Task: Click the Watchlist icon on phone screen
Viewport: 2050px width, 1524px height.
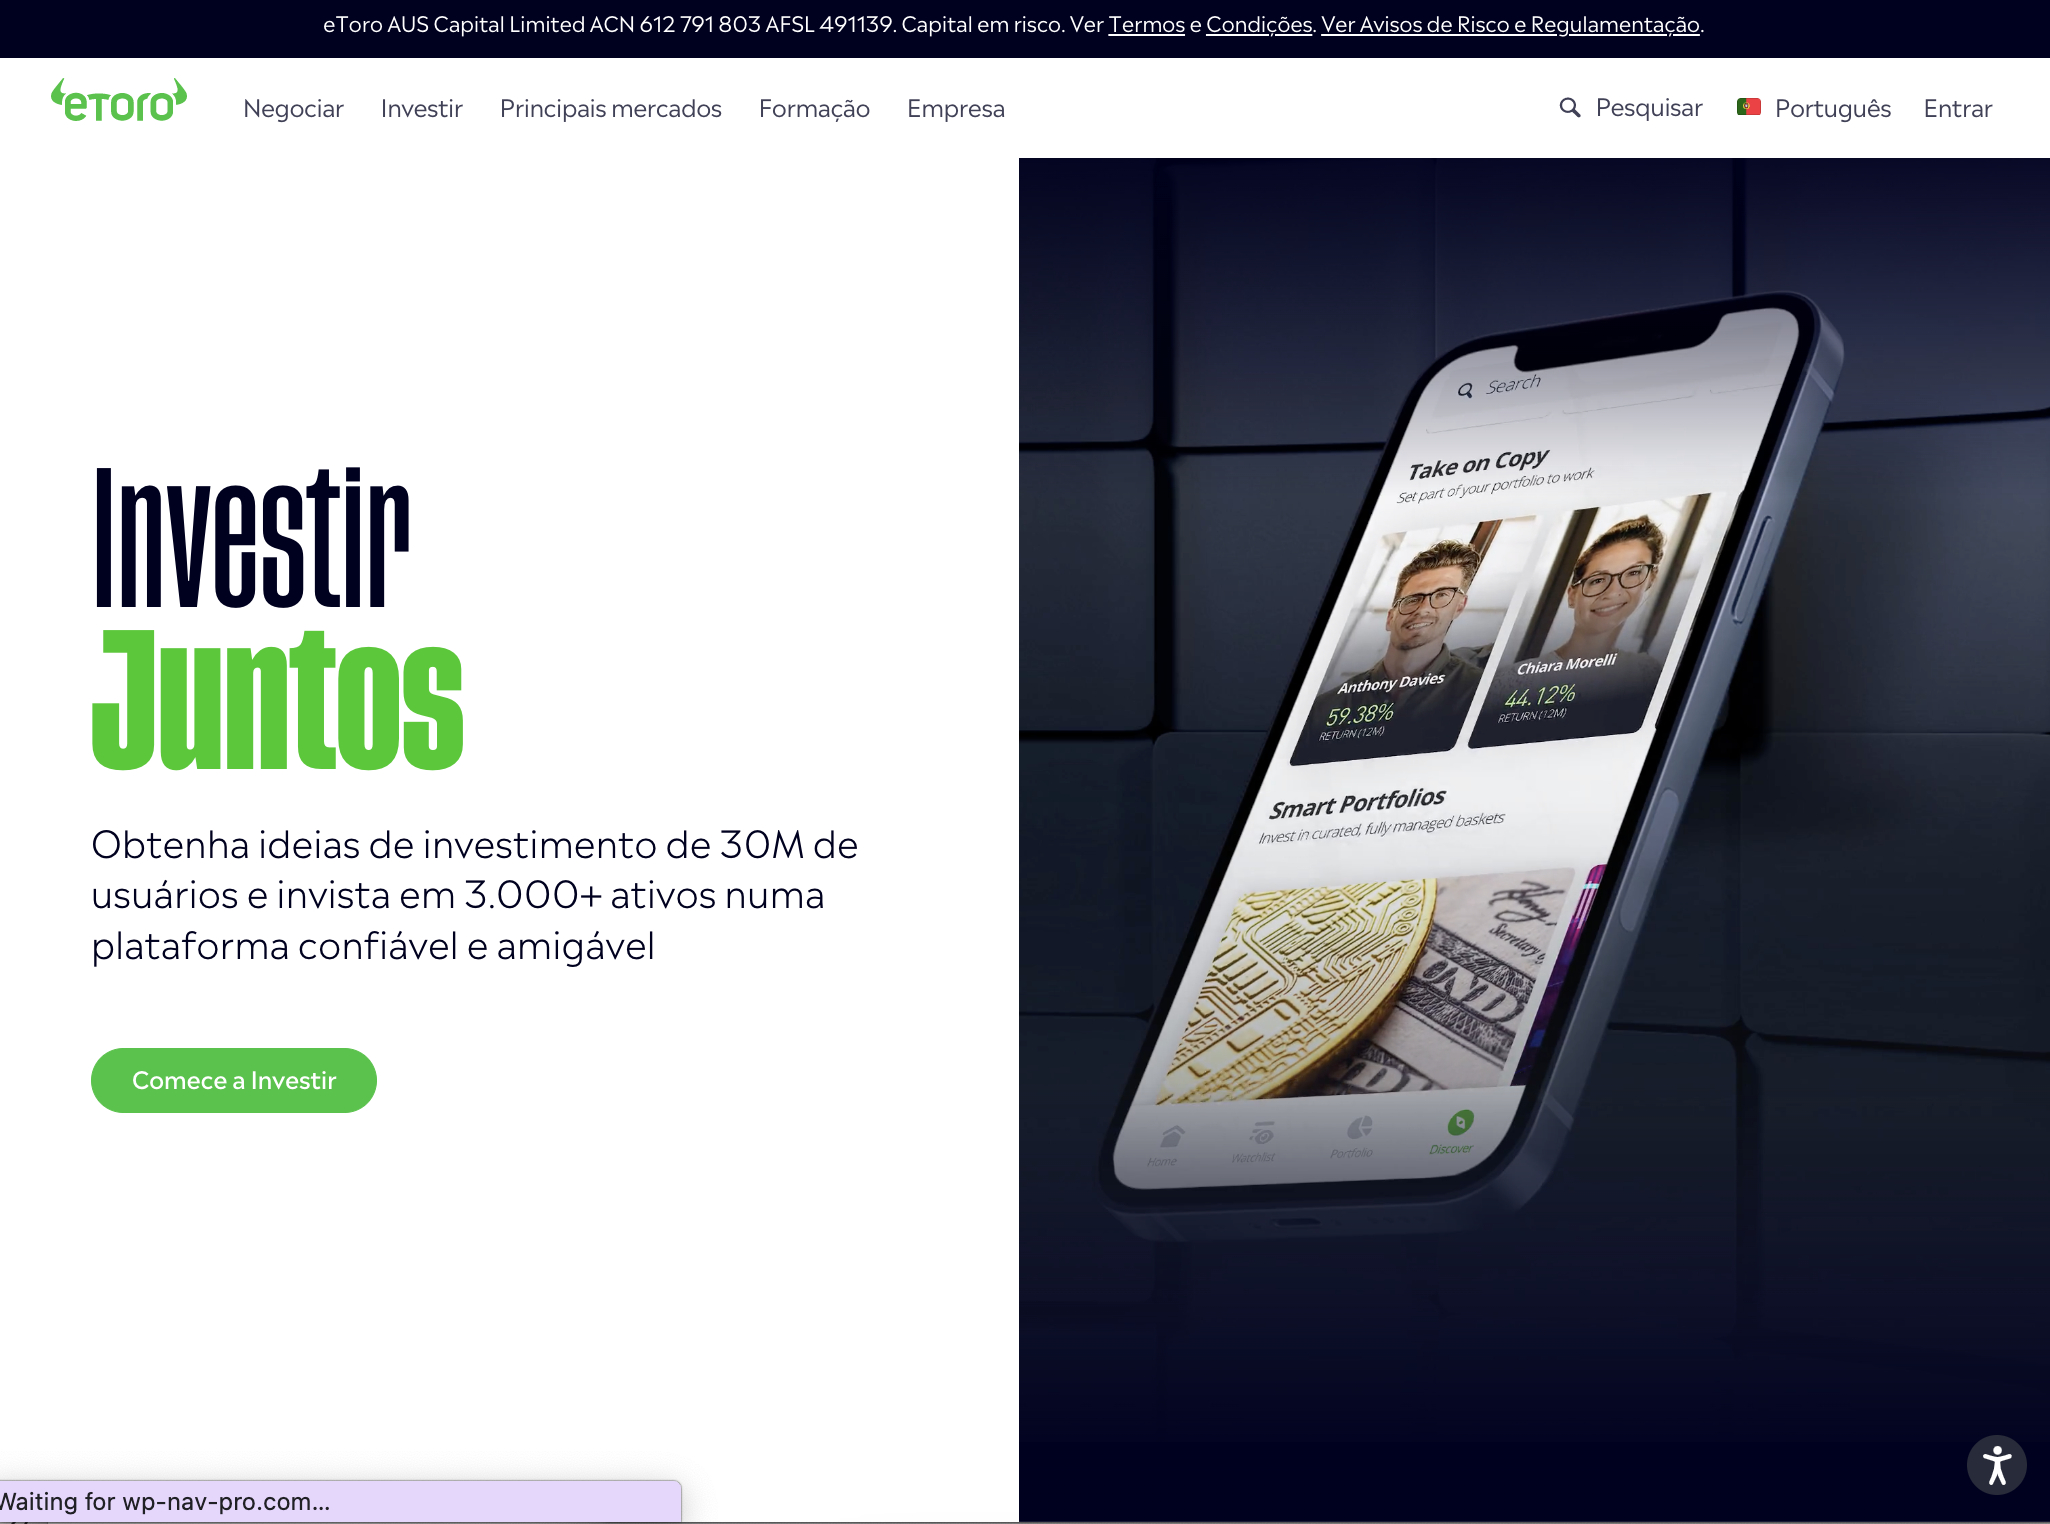Action: coord(1262,1133)
